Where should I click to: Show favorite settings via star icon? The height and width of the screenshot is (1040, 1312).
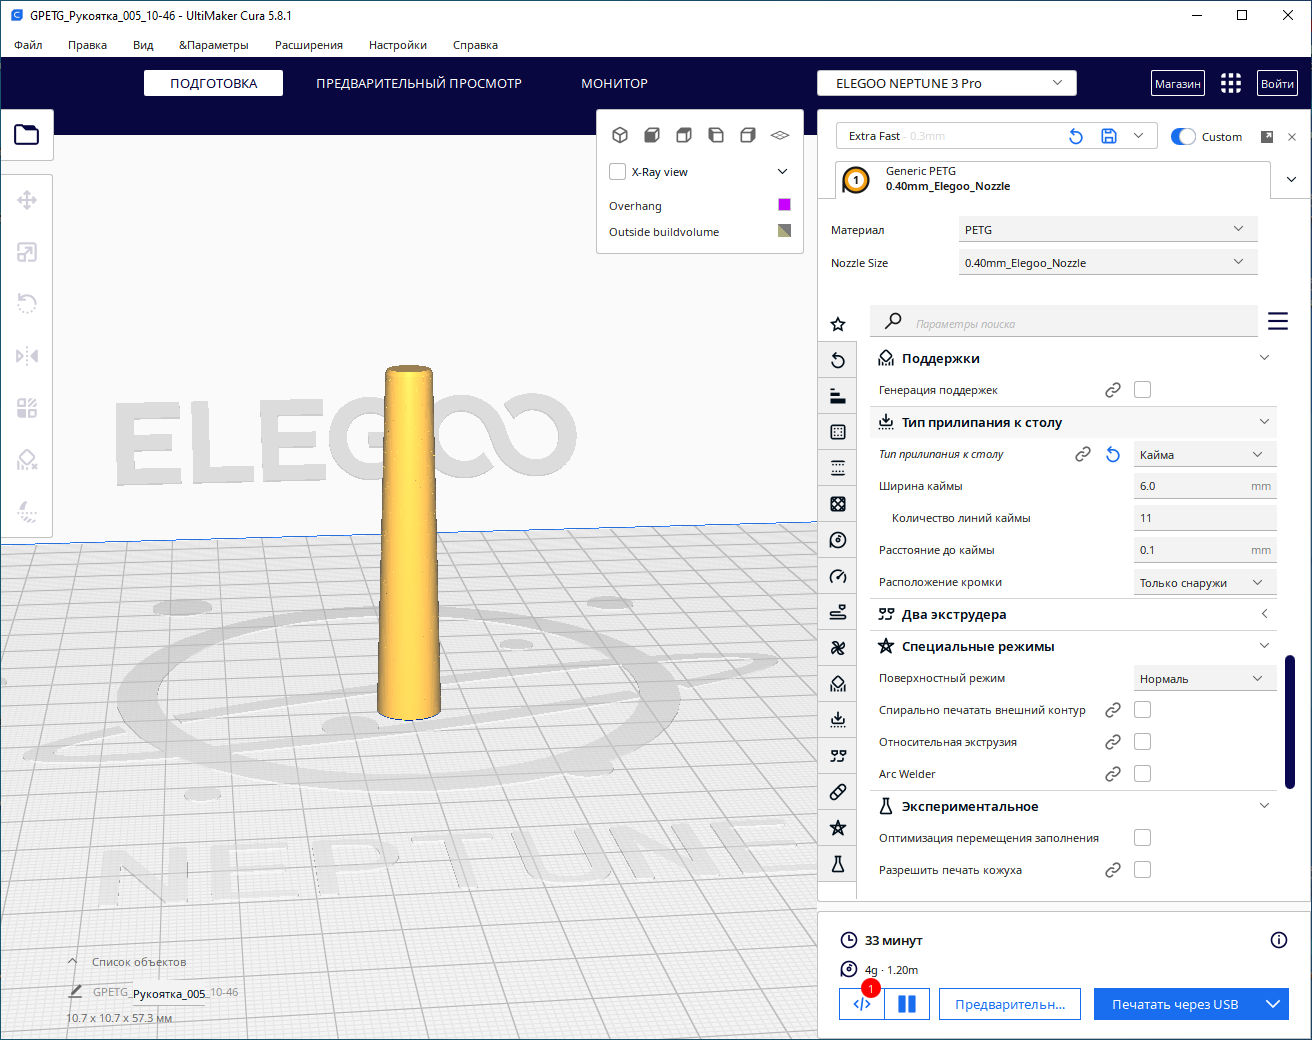[x=838, y=324]
